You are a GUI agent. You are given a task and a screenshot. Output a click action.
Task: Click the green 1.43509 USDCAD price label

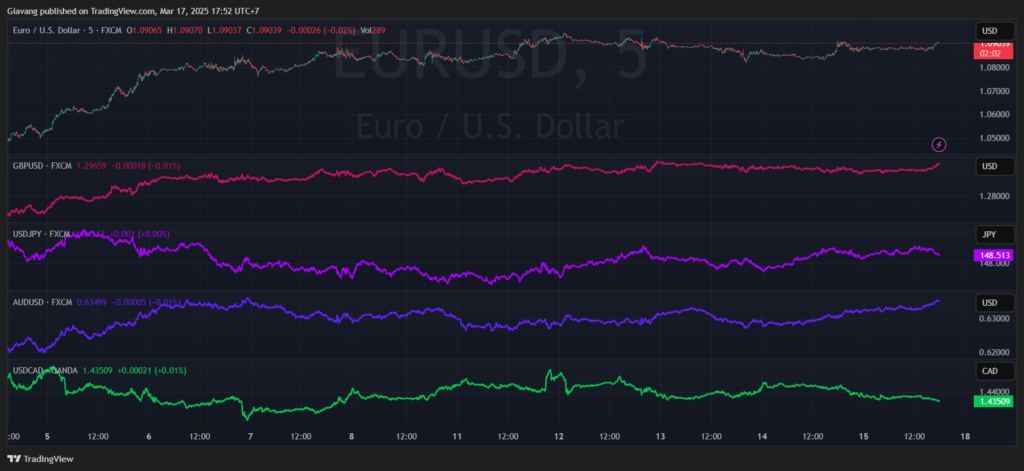(x=994, y=401)
